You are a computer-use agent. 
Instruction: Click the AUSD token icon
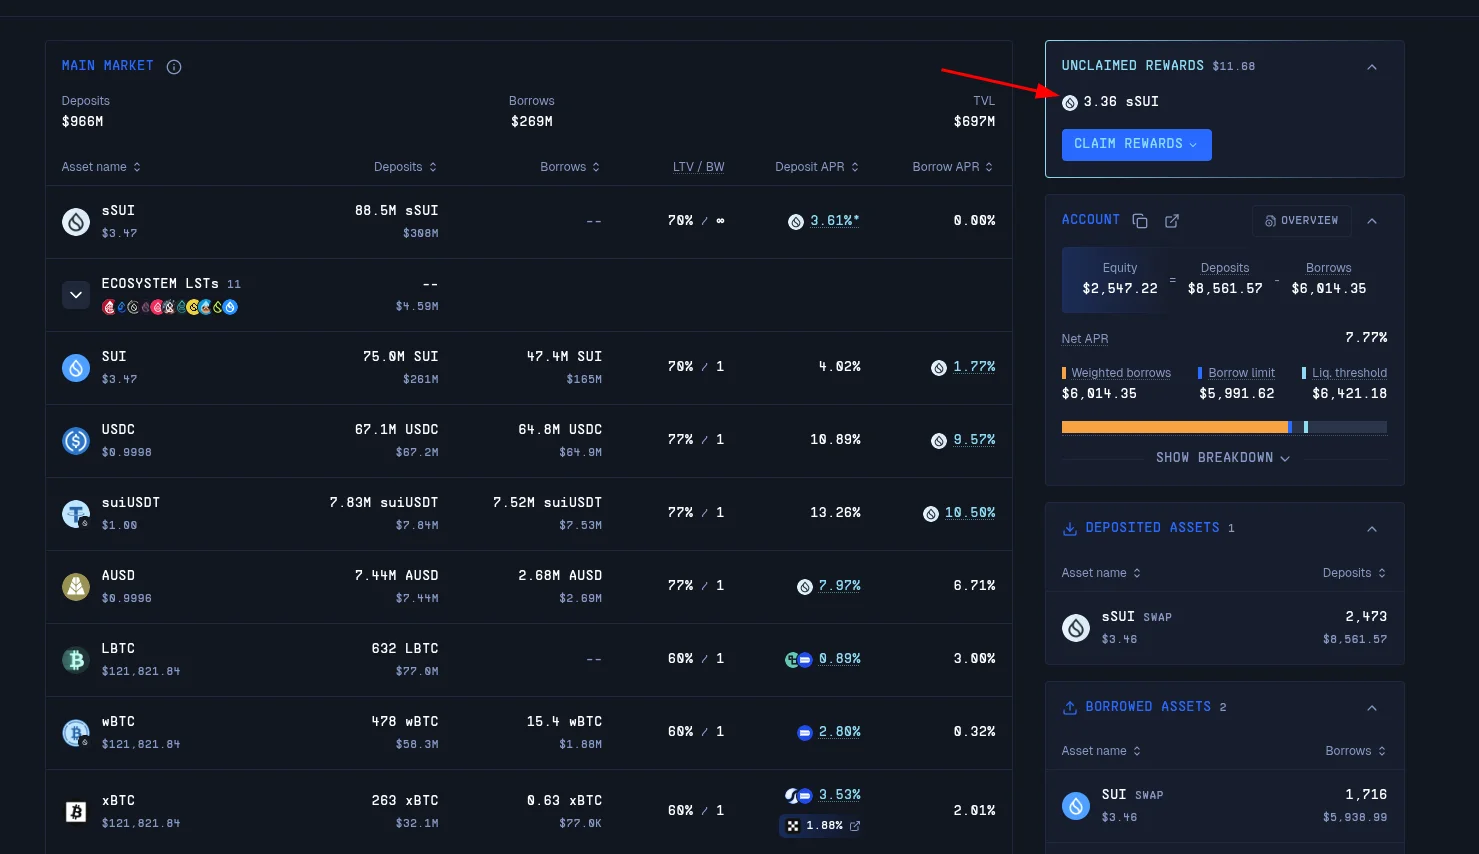76,587
